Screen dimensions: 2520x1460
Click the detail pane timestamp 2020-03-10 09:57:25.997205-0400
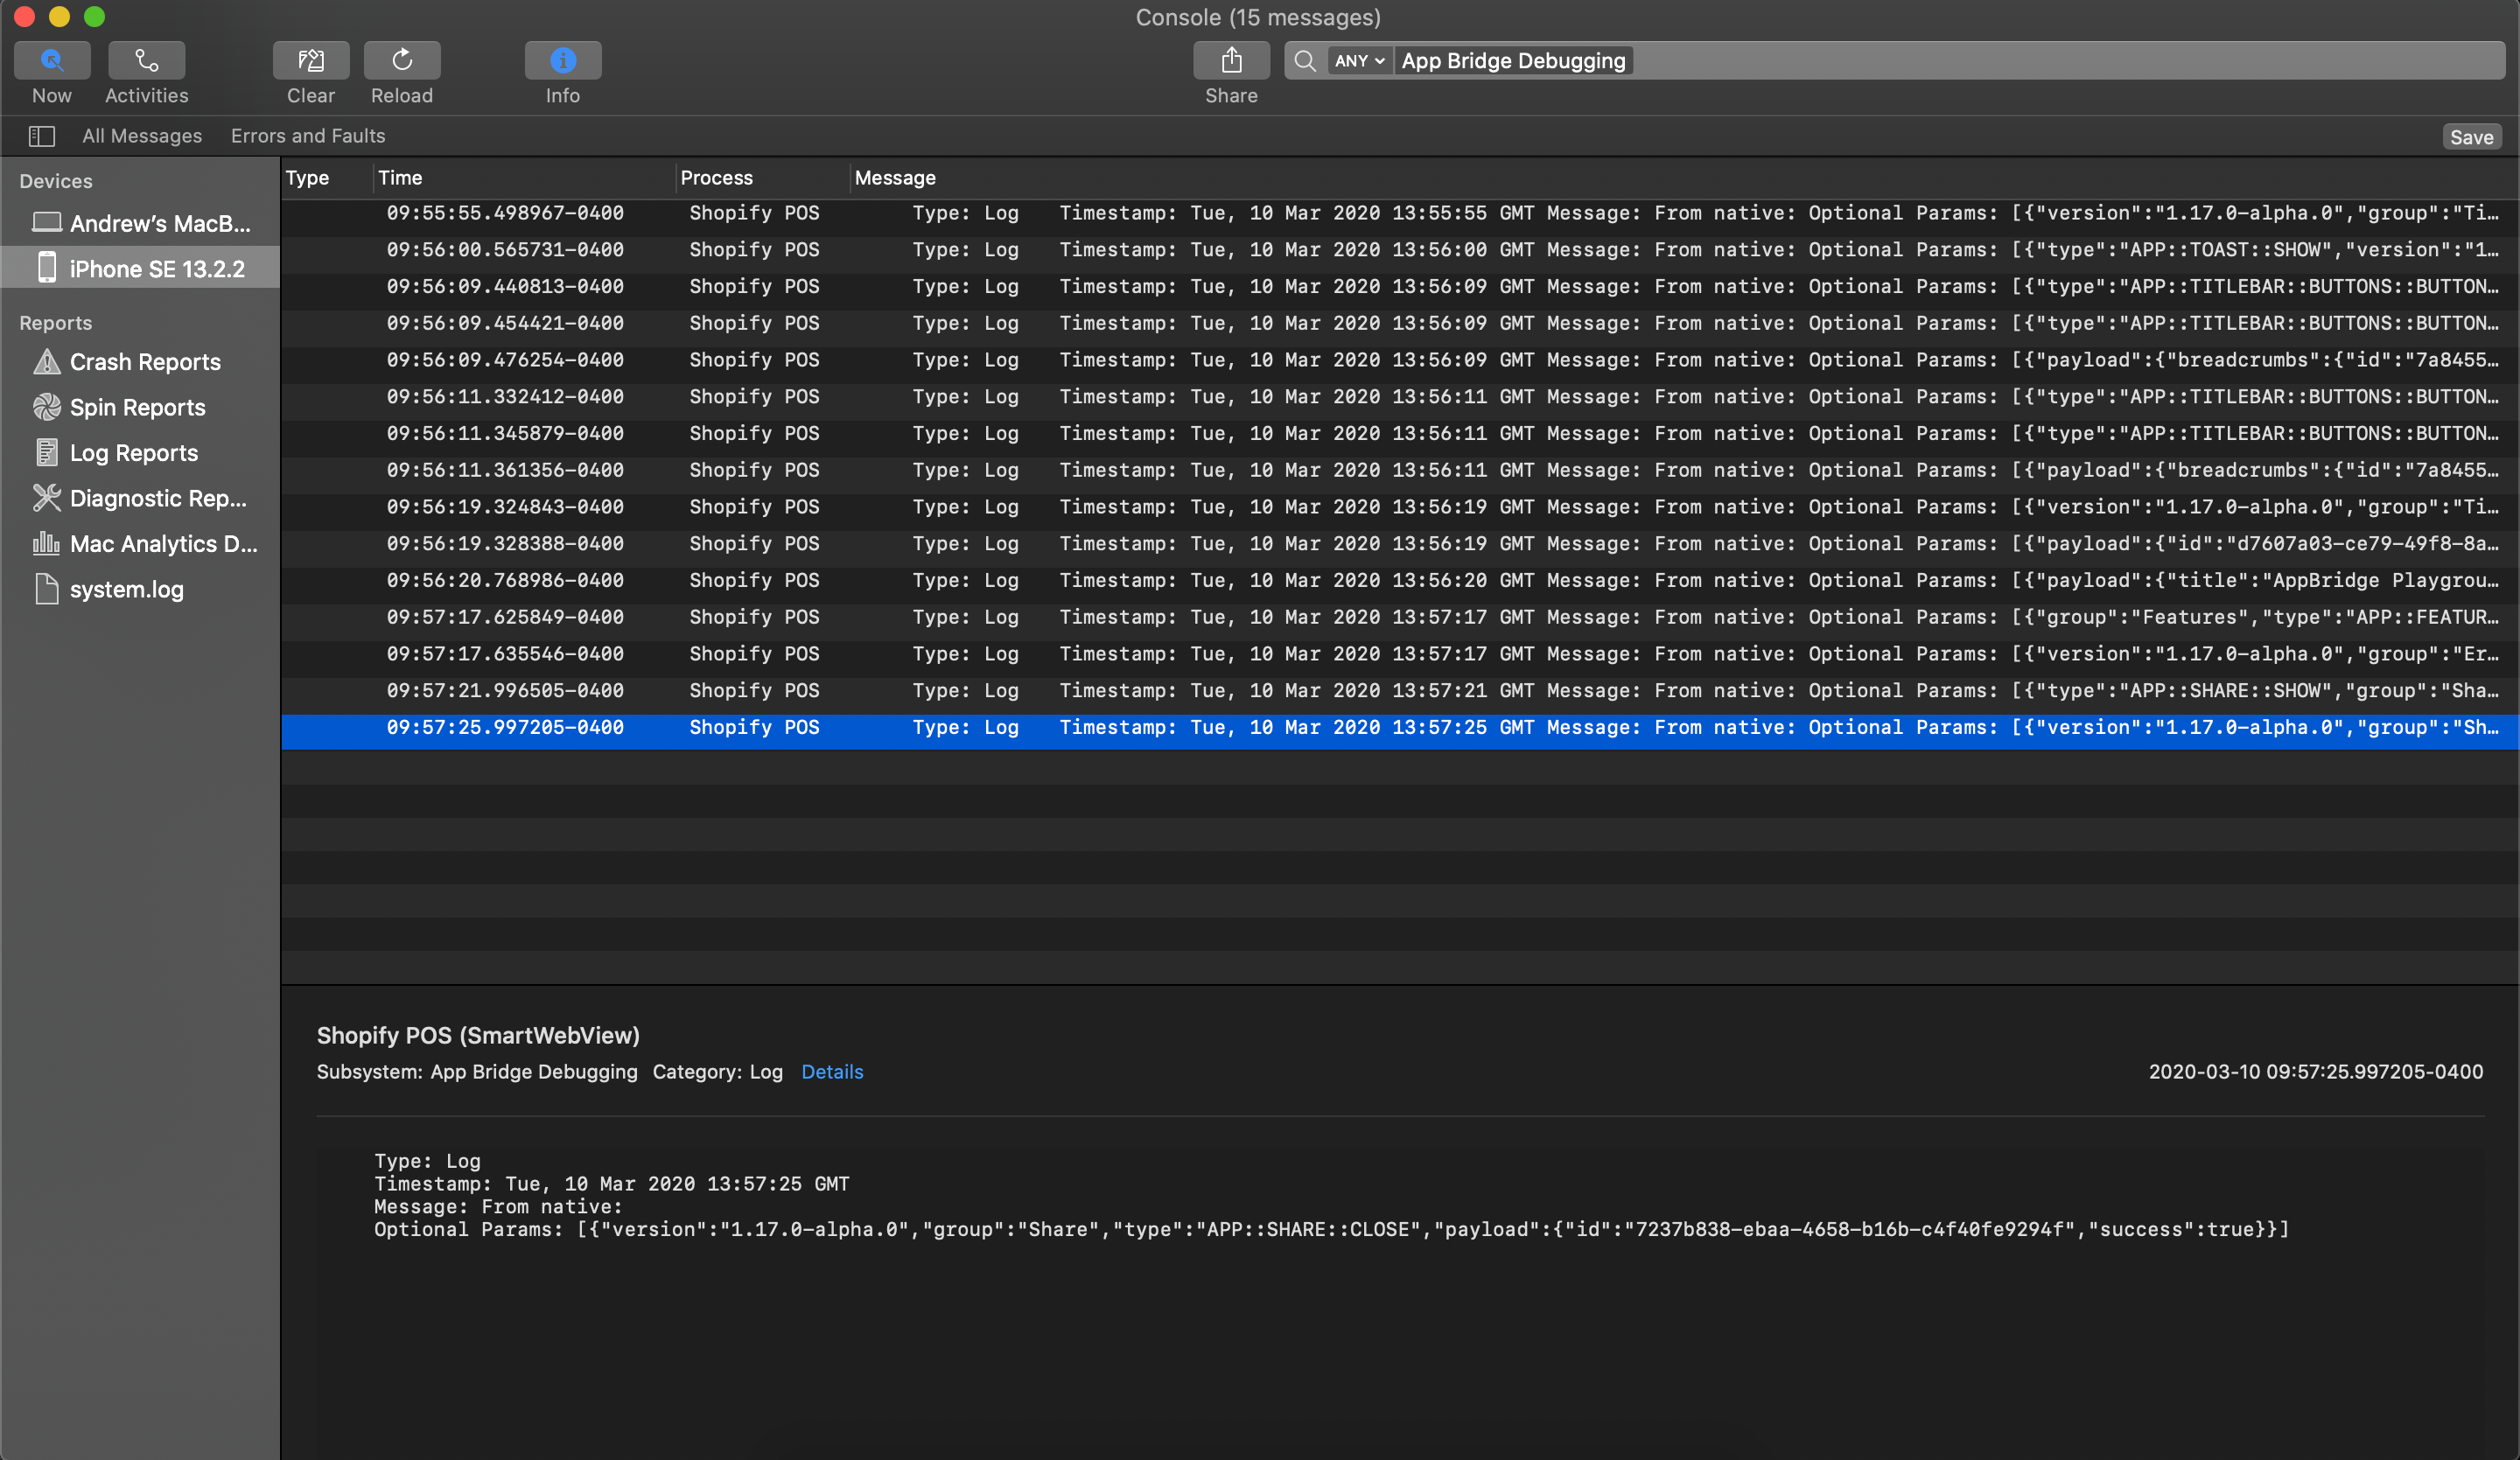coord(2315,1072)
